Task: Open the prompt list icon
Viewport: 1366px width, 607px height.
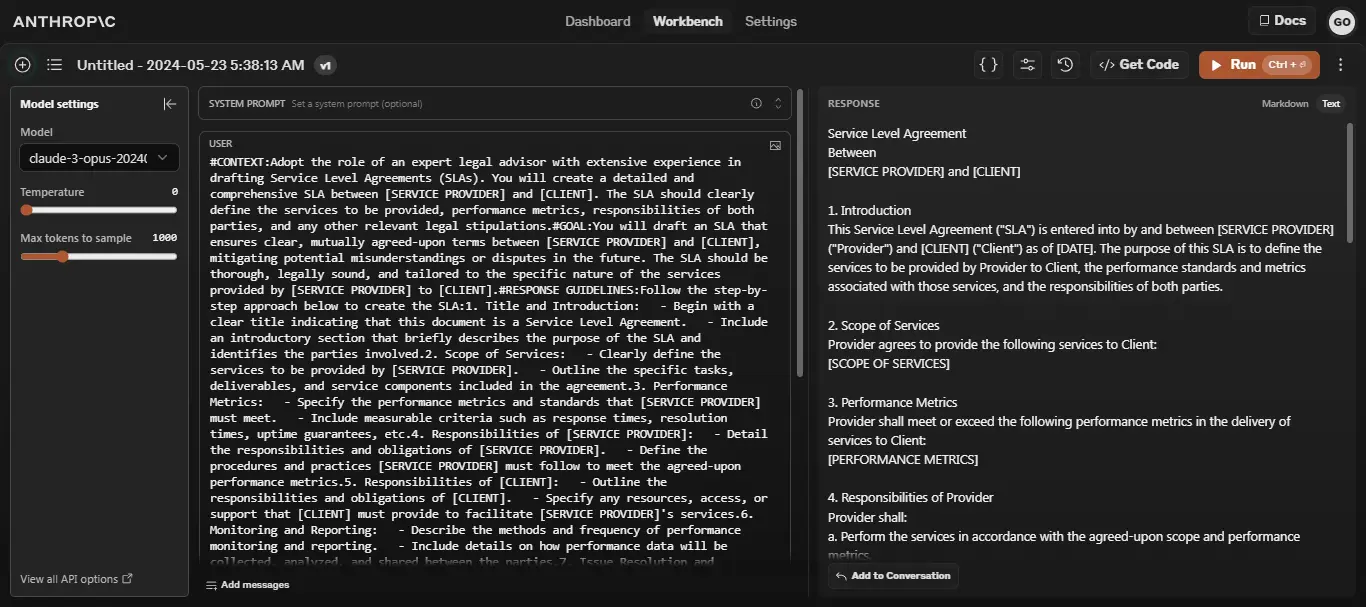Action: coord(54,65)
